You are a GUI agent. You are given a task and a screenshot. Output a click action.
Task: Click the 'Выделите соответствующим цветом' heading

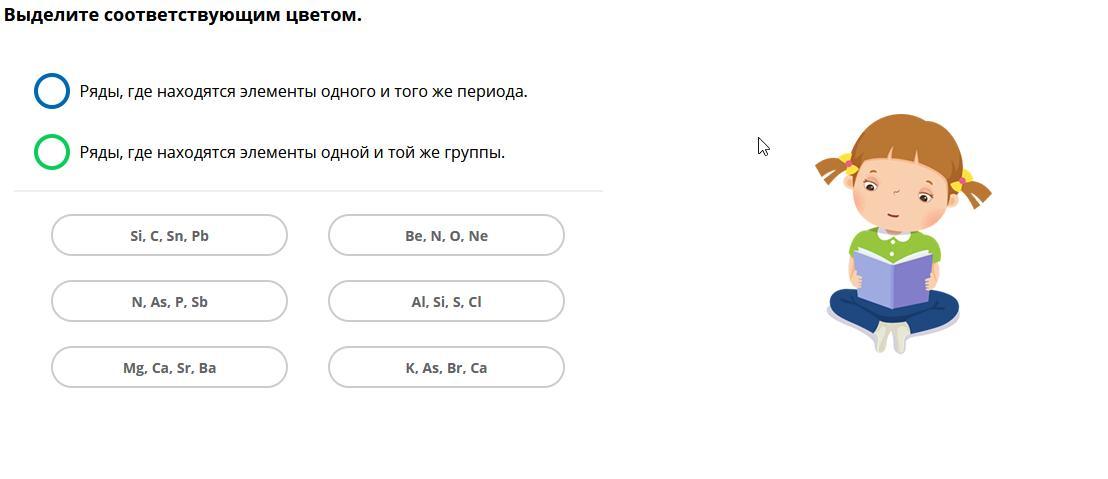183,15
